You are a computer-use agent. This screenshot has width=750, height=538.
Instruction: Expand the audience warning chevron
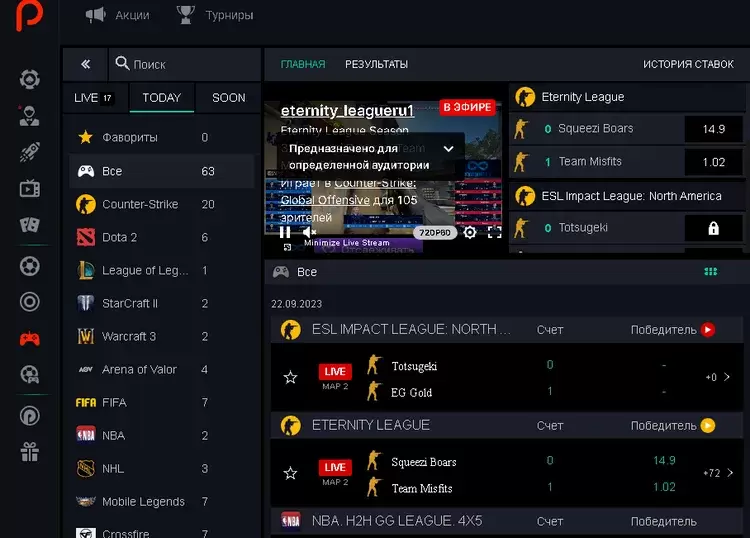[x=448, y=148]
